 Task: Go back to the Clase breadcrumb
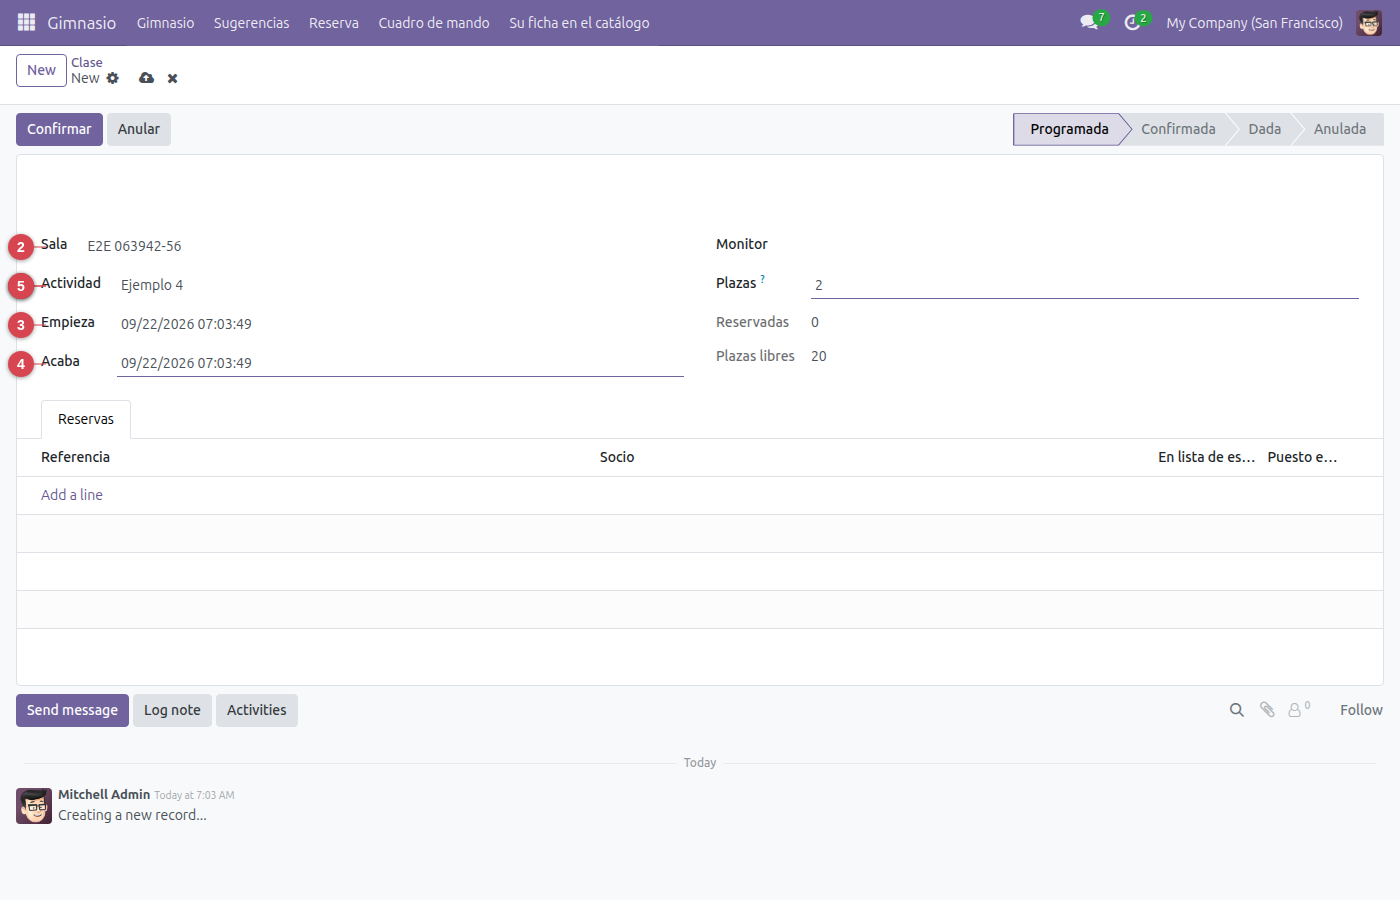point(87,62)
